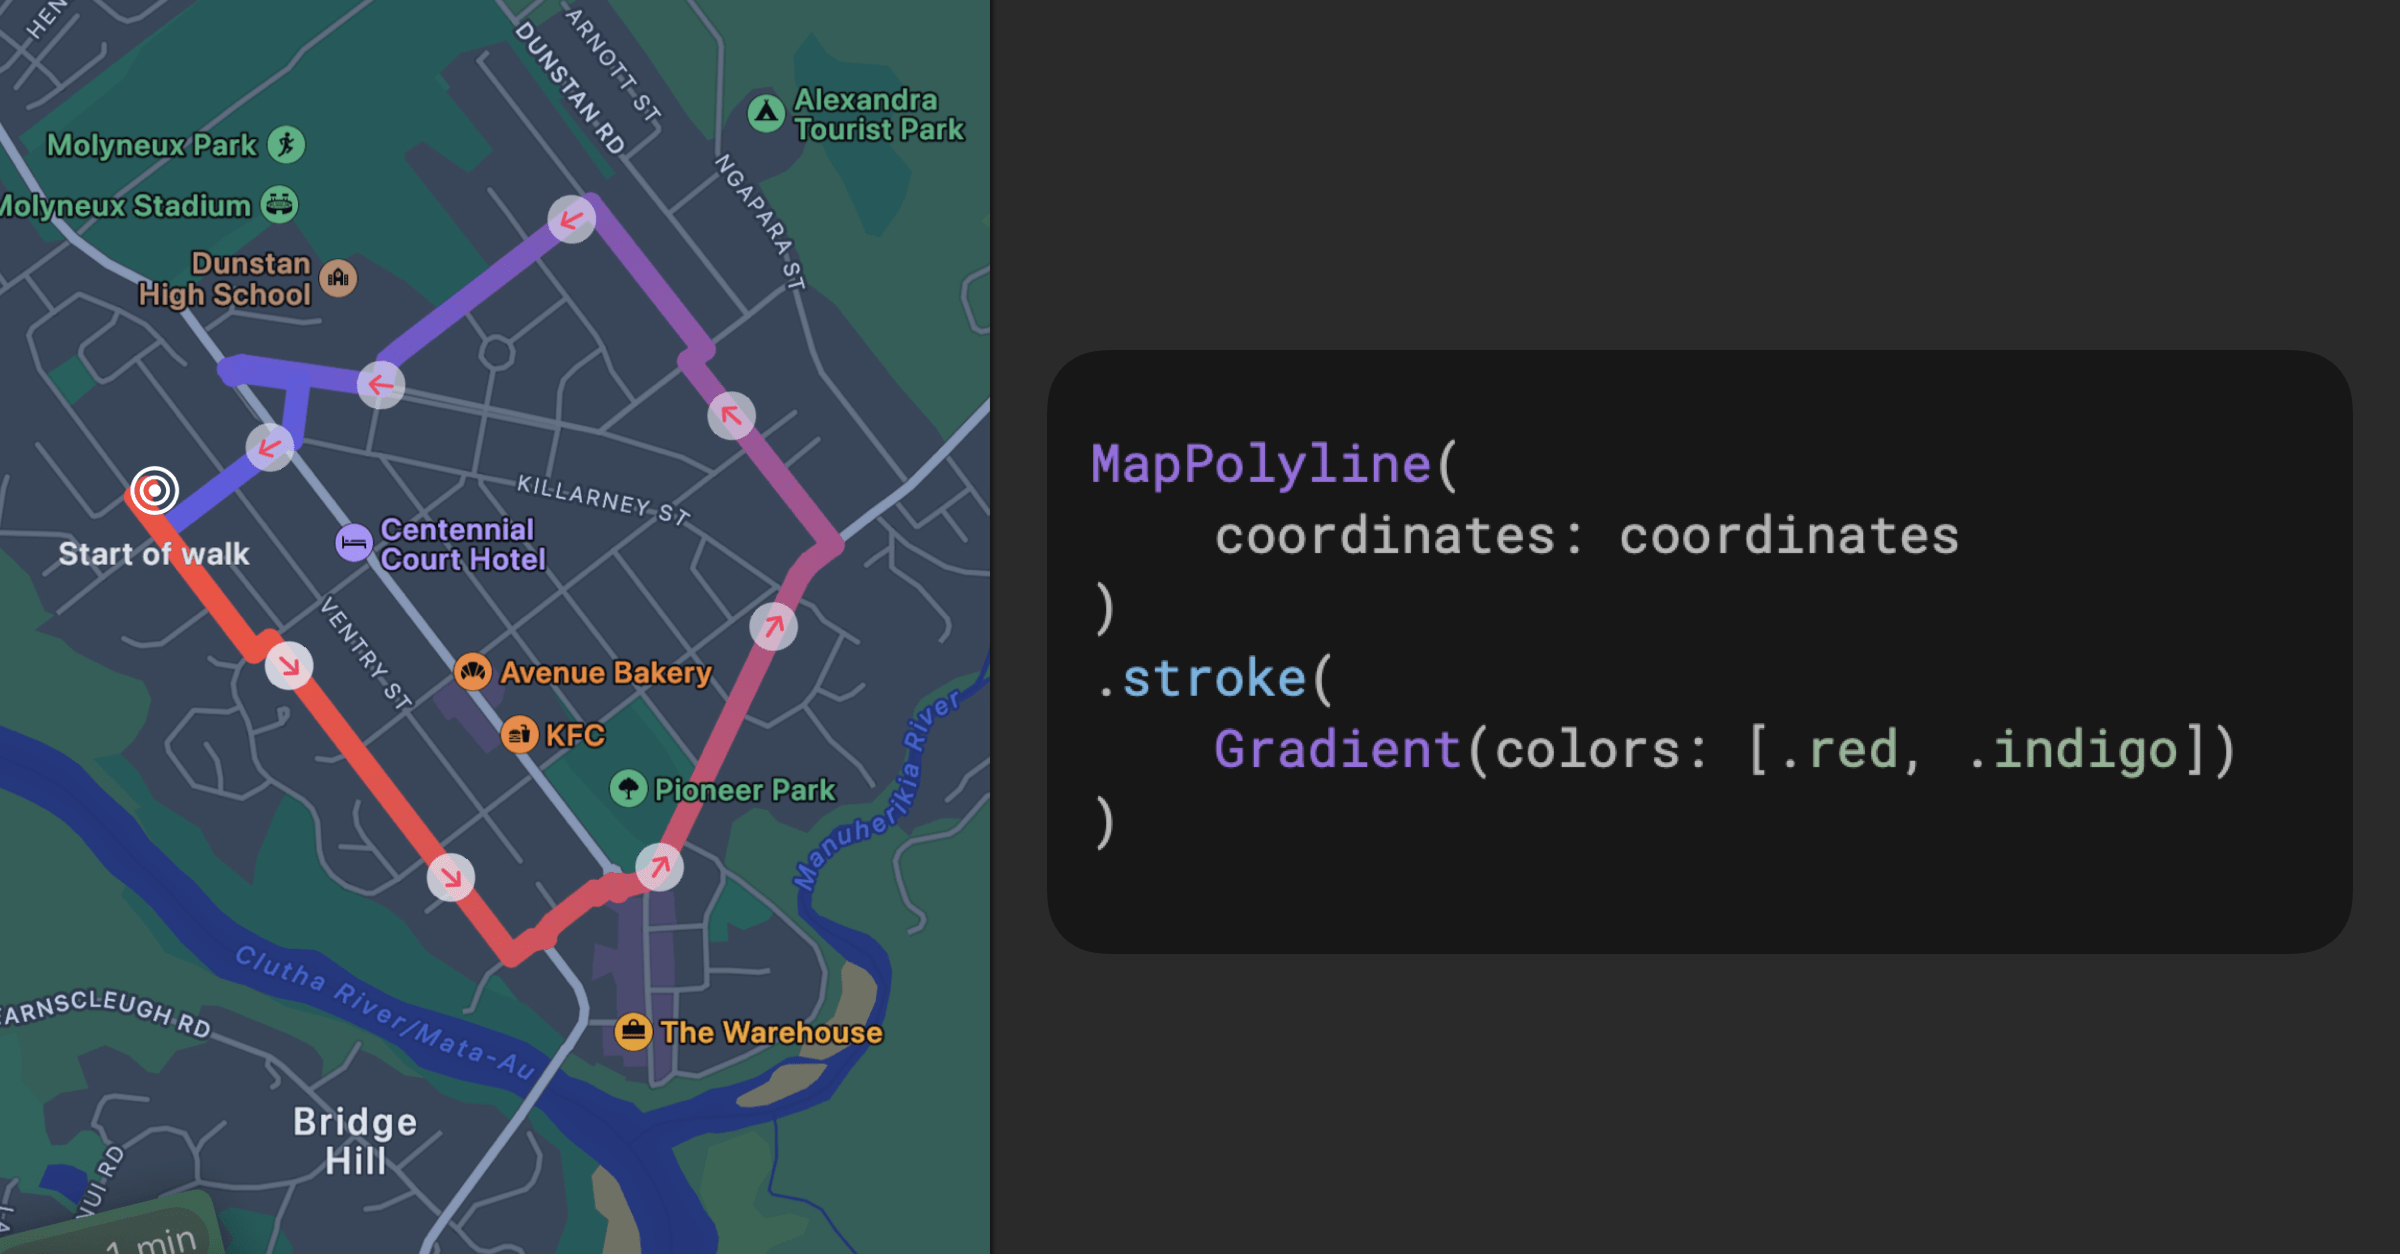Click the Ventry St road label
Screen dimensions: 2400x1254
coord(365,652)
